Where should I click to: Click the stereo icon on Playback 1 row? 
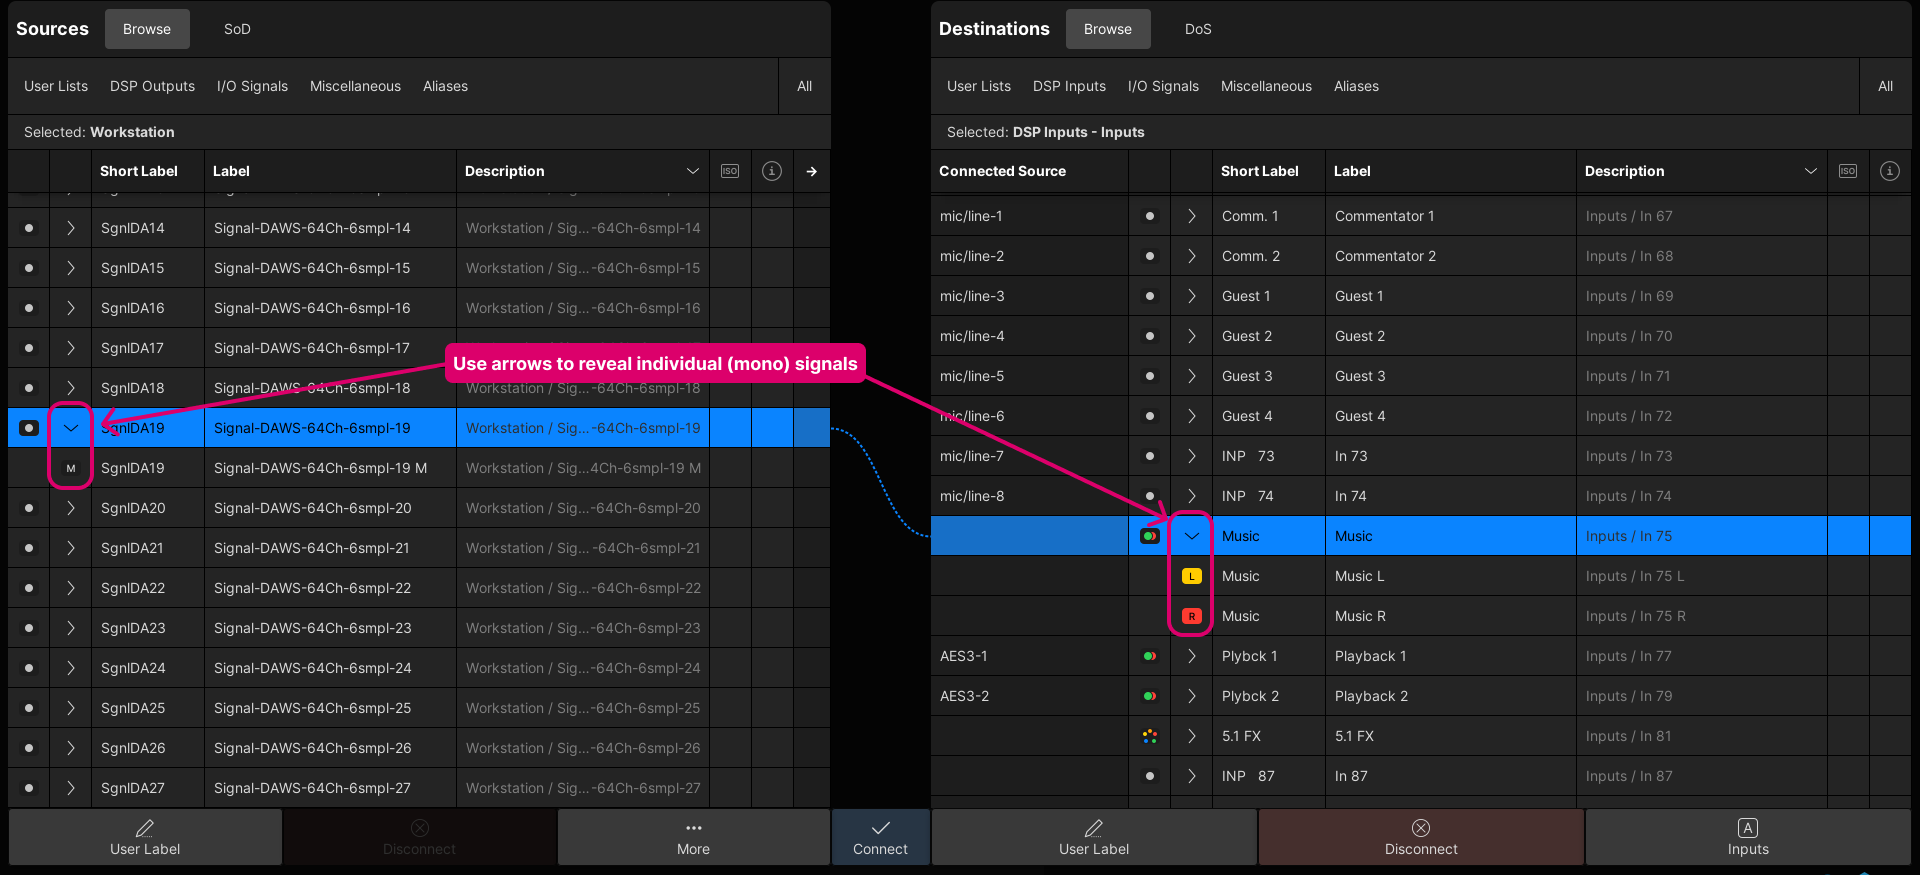[x=1149, y=656]
